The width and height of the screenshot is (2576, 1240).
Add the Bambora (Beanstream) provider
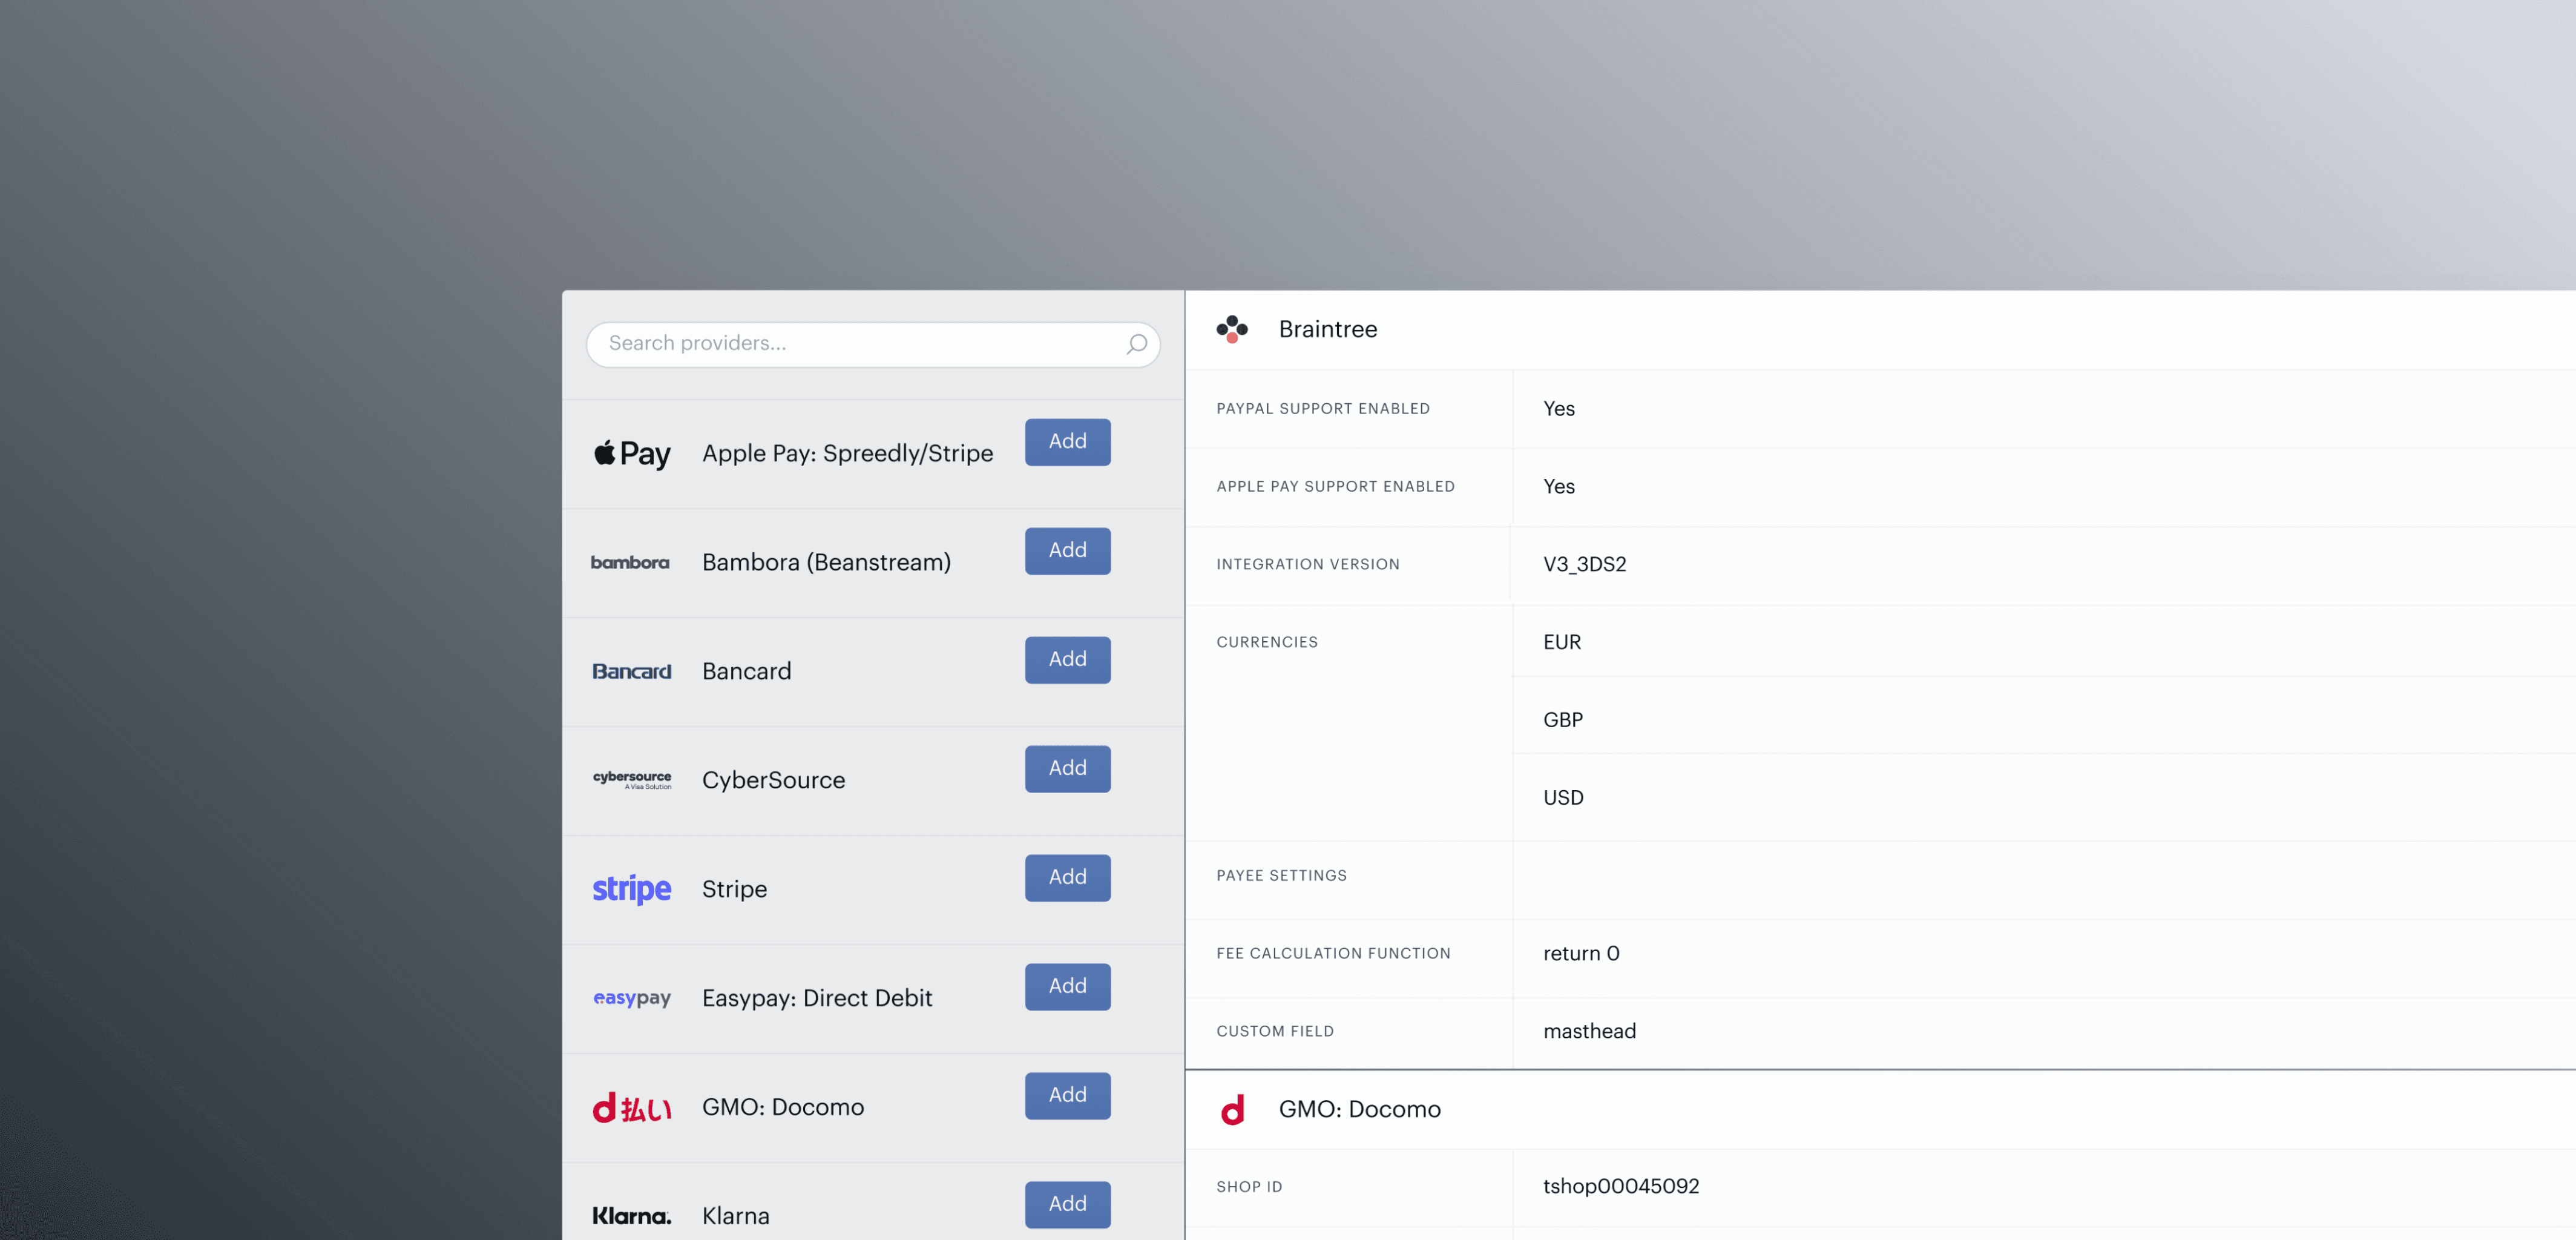(1067, 551)
